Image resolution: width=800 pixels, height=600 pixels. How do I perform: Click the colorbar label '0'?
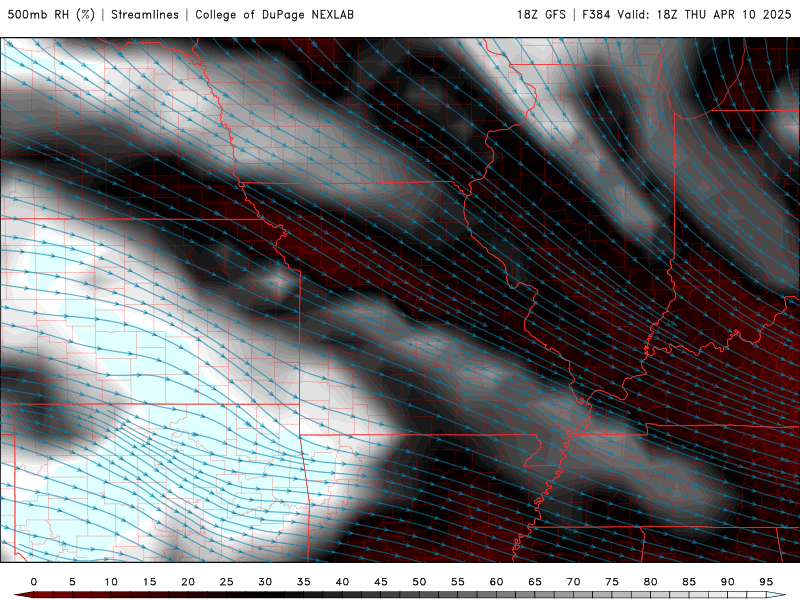[x=34, y=582]
